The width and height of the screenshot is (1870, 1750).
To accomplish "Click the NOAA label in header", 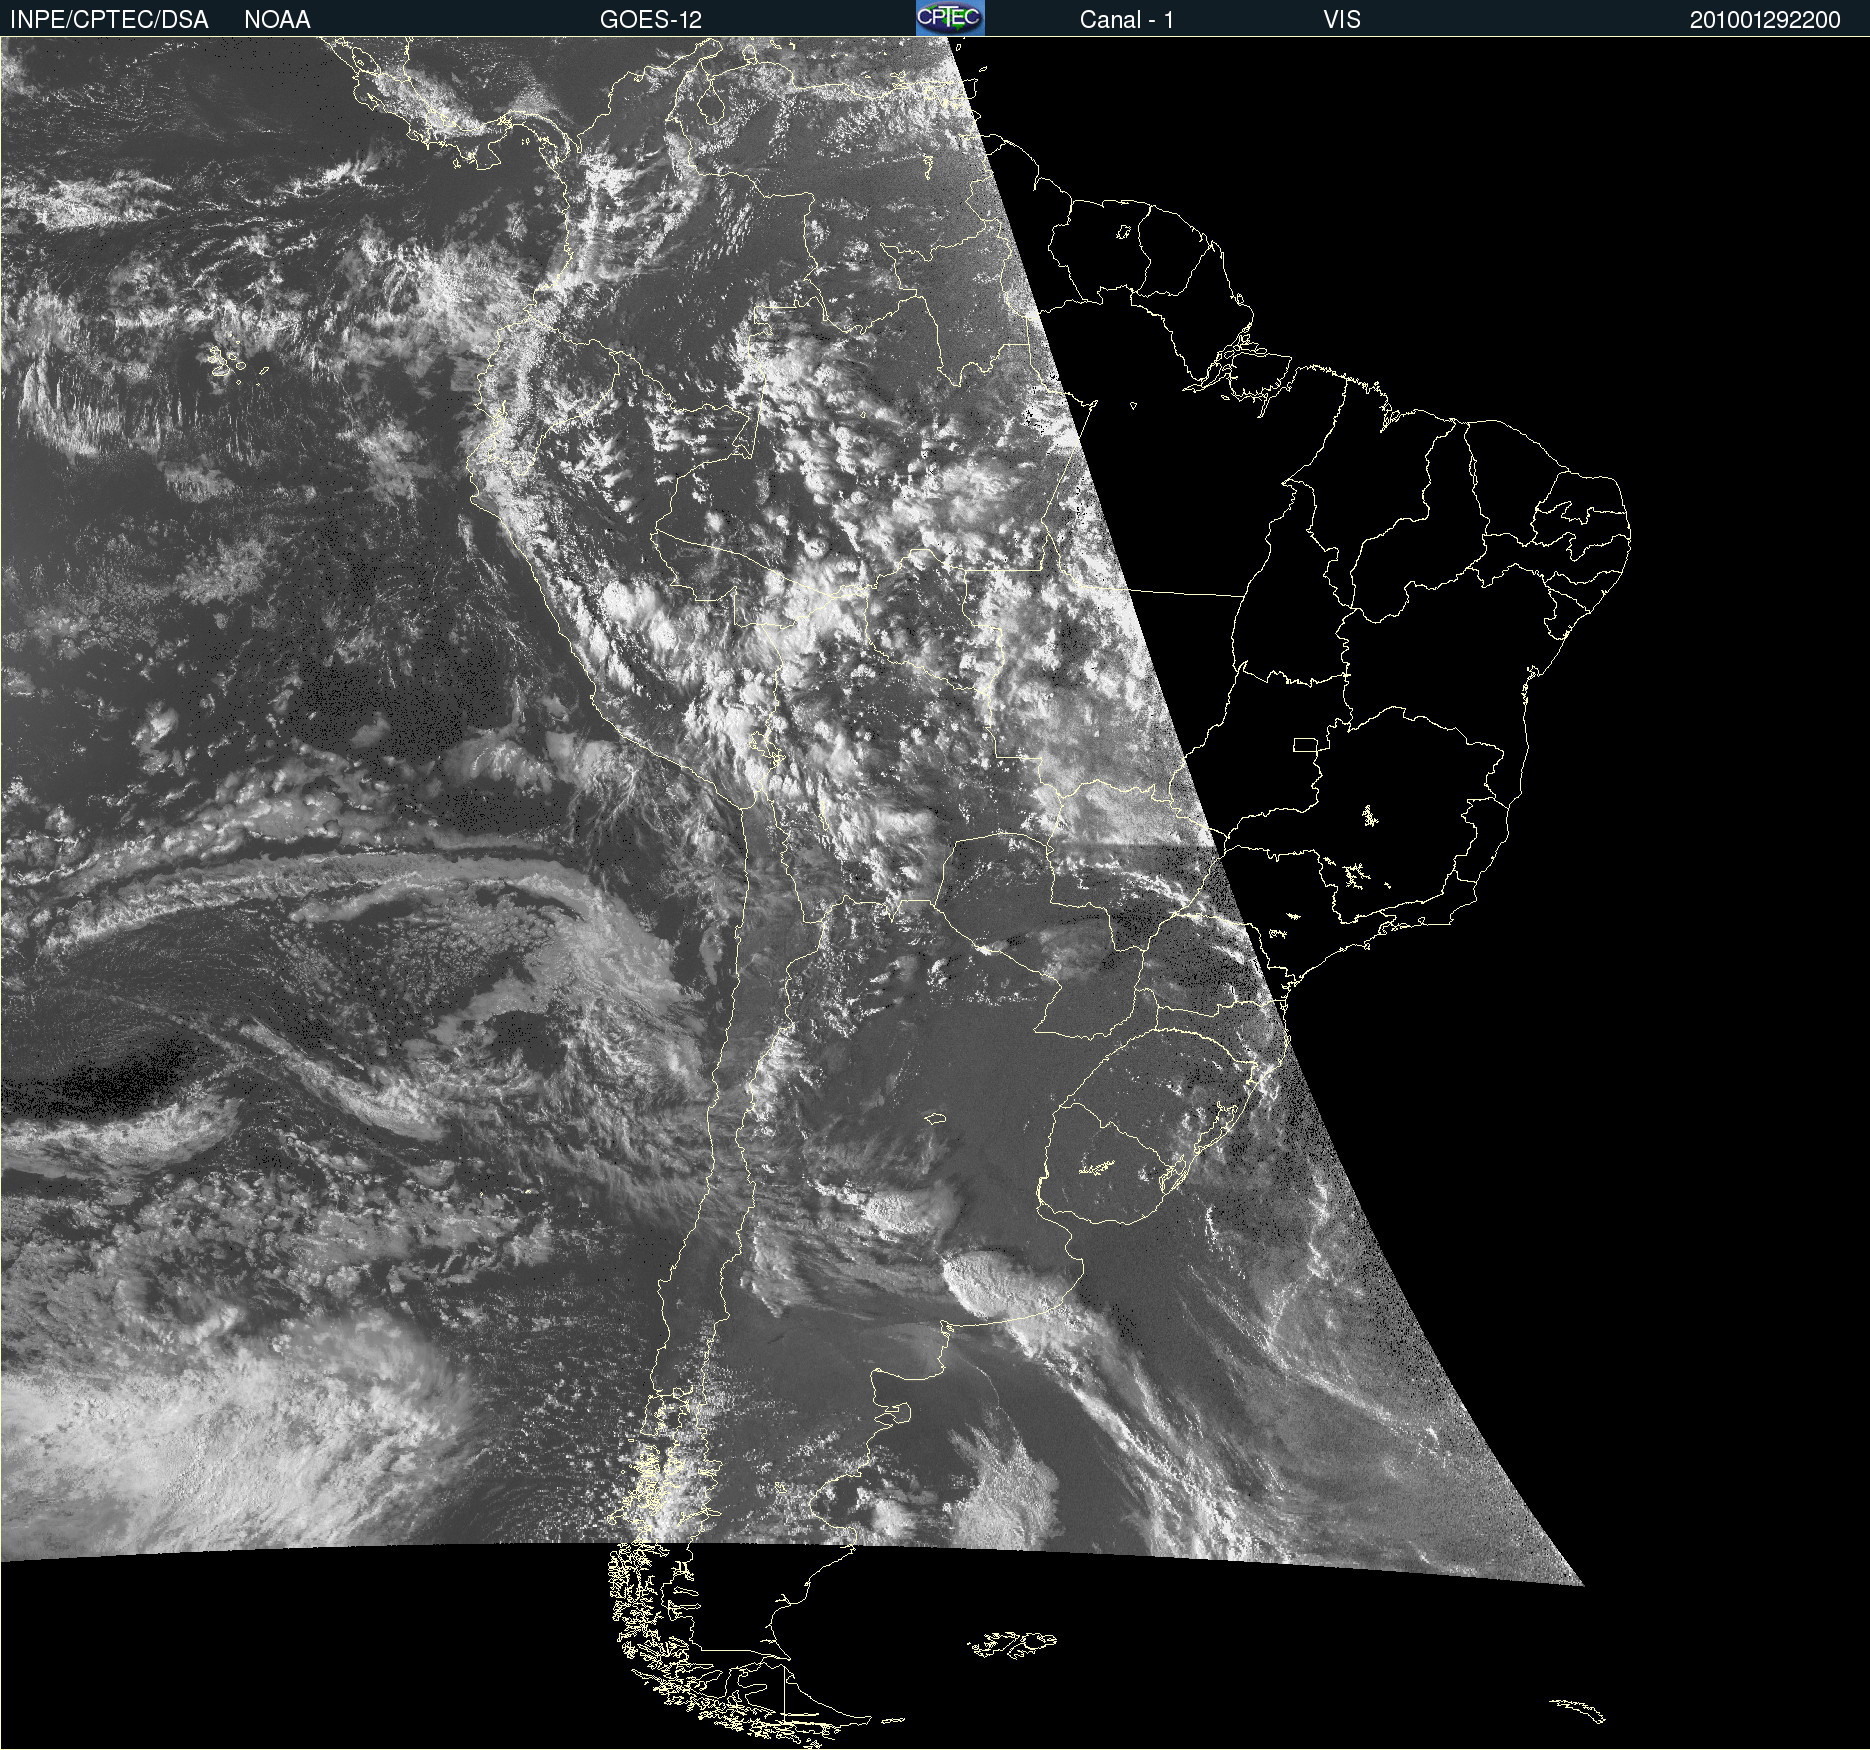I will pyautogui.click(x=277, y=20).
